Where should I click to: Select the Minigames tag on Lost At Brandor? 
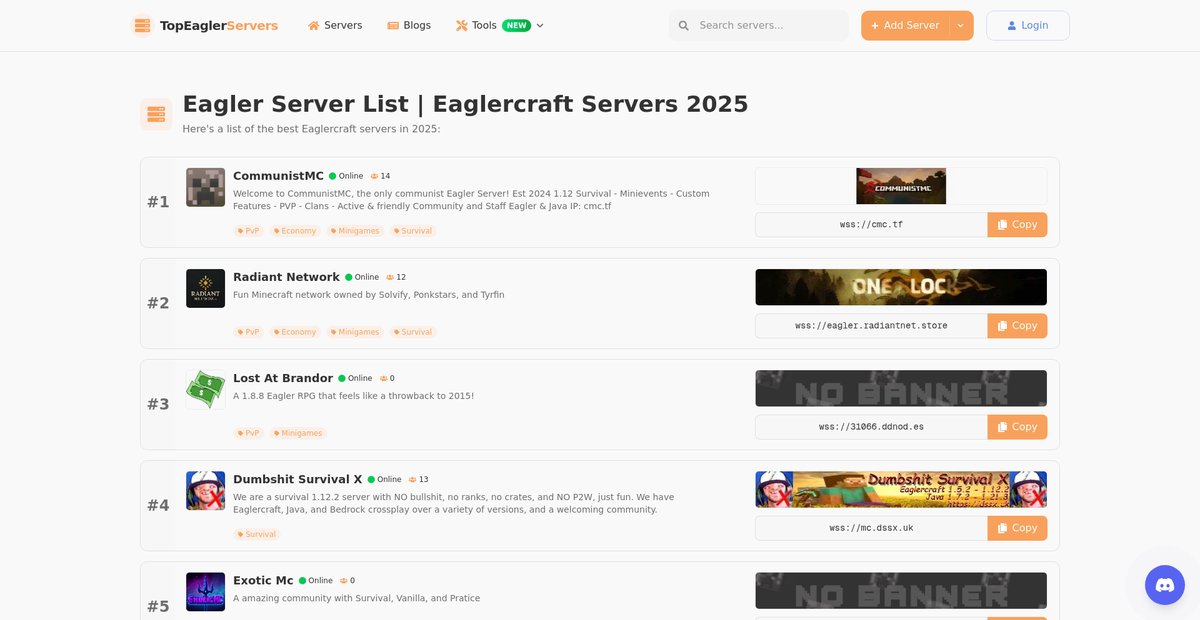[298, 433]
